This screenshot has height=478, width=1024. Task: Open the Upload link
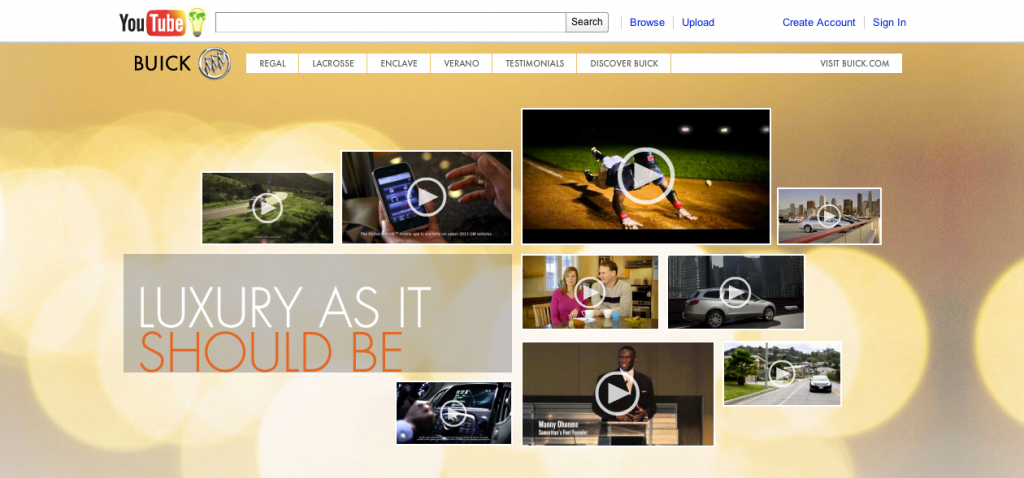[698, 22]
